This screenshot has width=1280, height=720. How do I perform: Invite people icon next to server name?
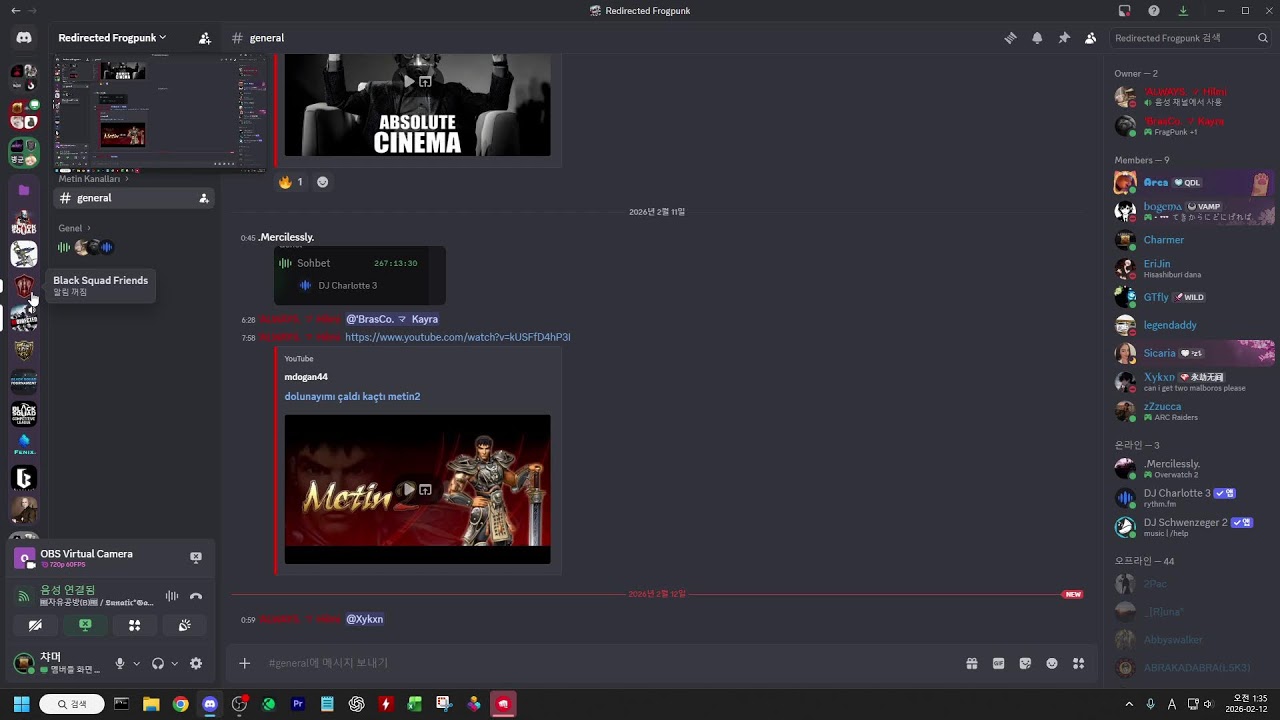(x=205, y=38)
